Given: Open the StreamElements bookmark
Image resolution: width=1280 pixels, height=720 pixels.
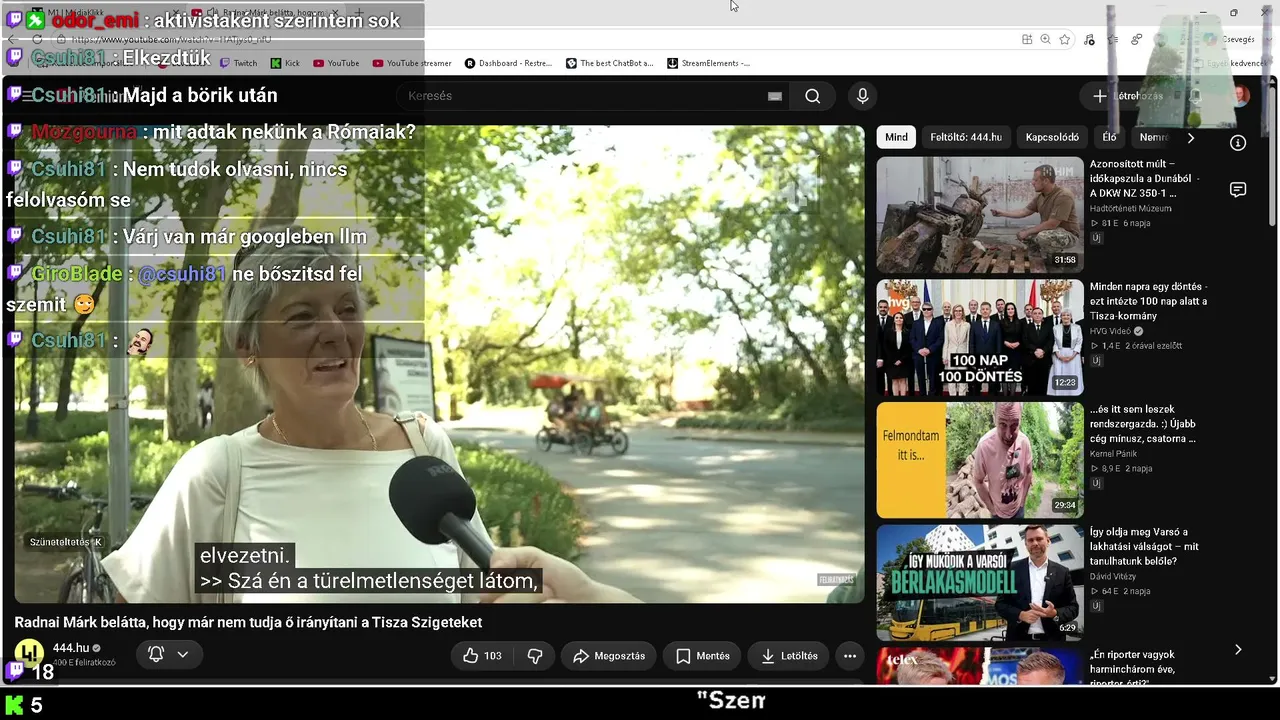Looking at the screenshot, I should pyautogui.click(x=709, y=63).
